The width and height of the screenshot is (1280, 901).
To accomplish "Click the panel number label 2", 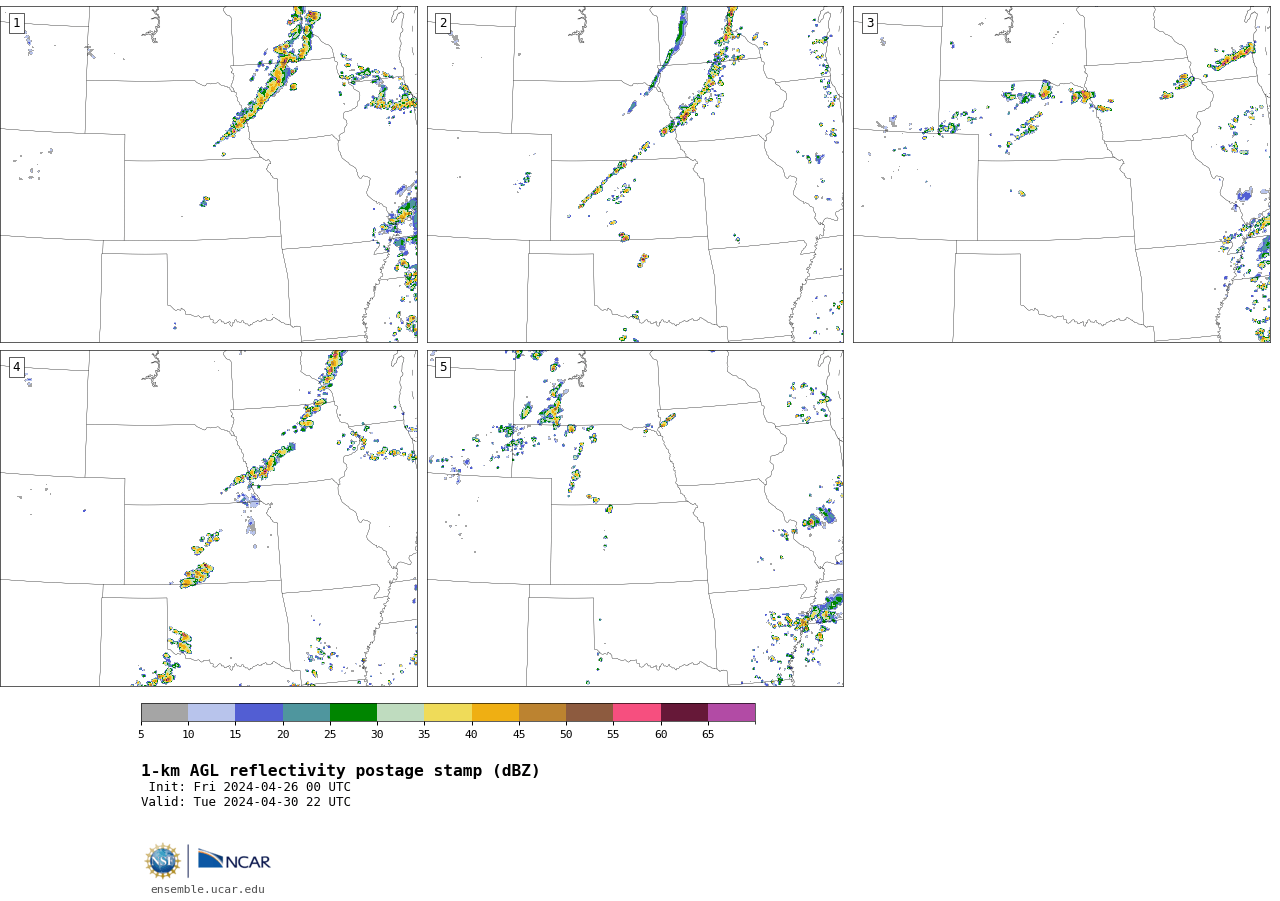I will pos(443,23).
